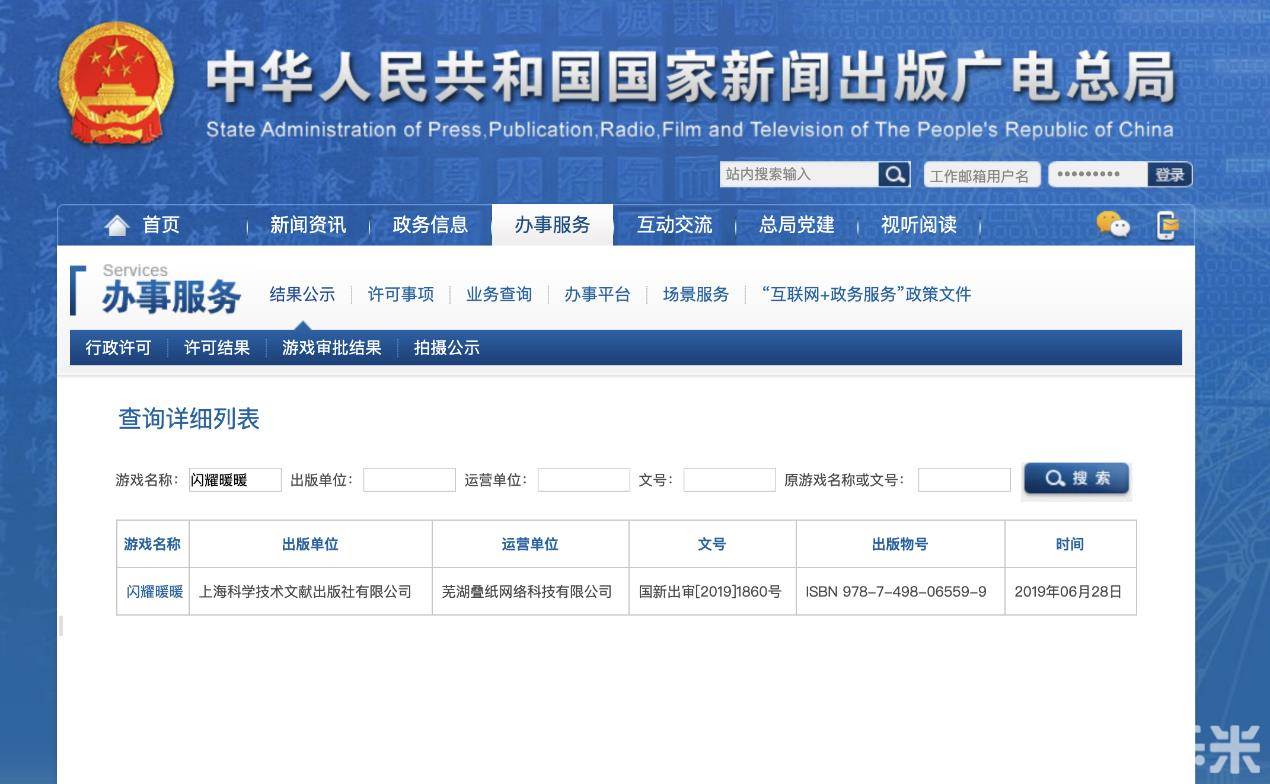
Task: Open the 业务查询 services link
Action: point(499,294)
